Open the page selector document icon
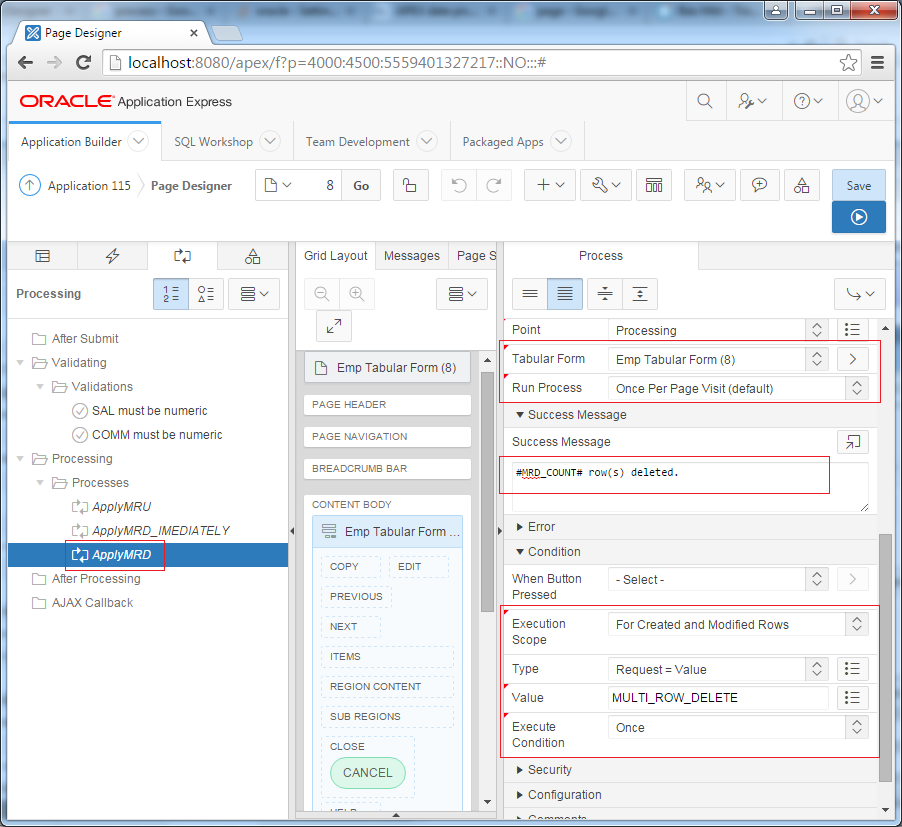The width and height of the screenshot is (902, 827). pos(278,185)
